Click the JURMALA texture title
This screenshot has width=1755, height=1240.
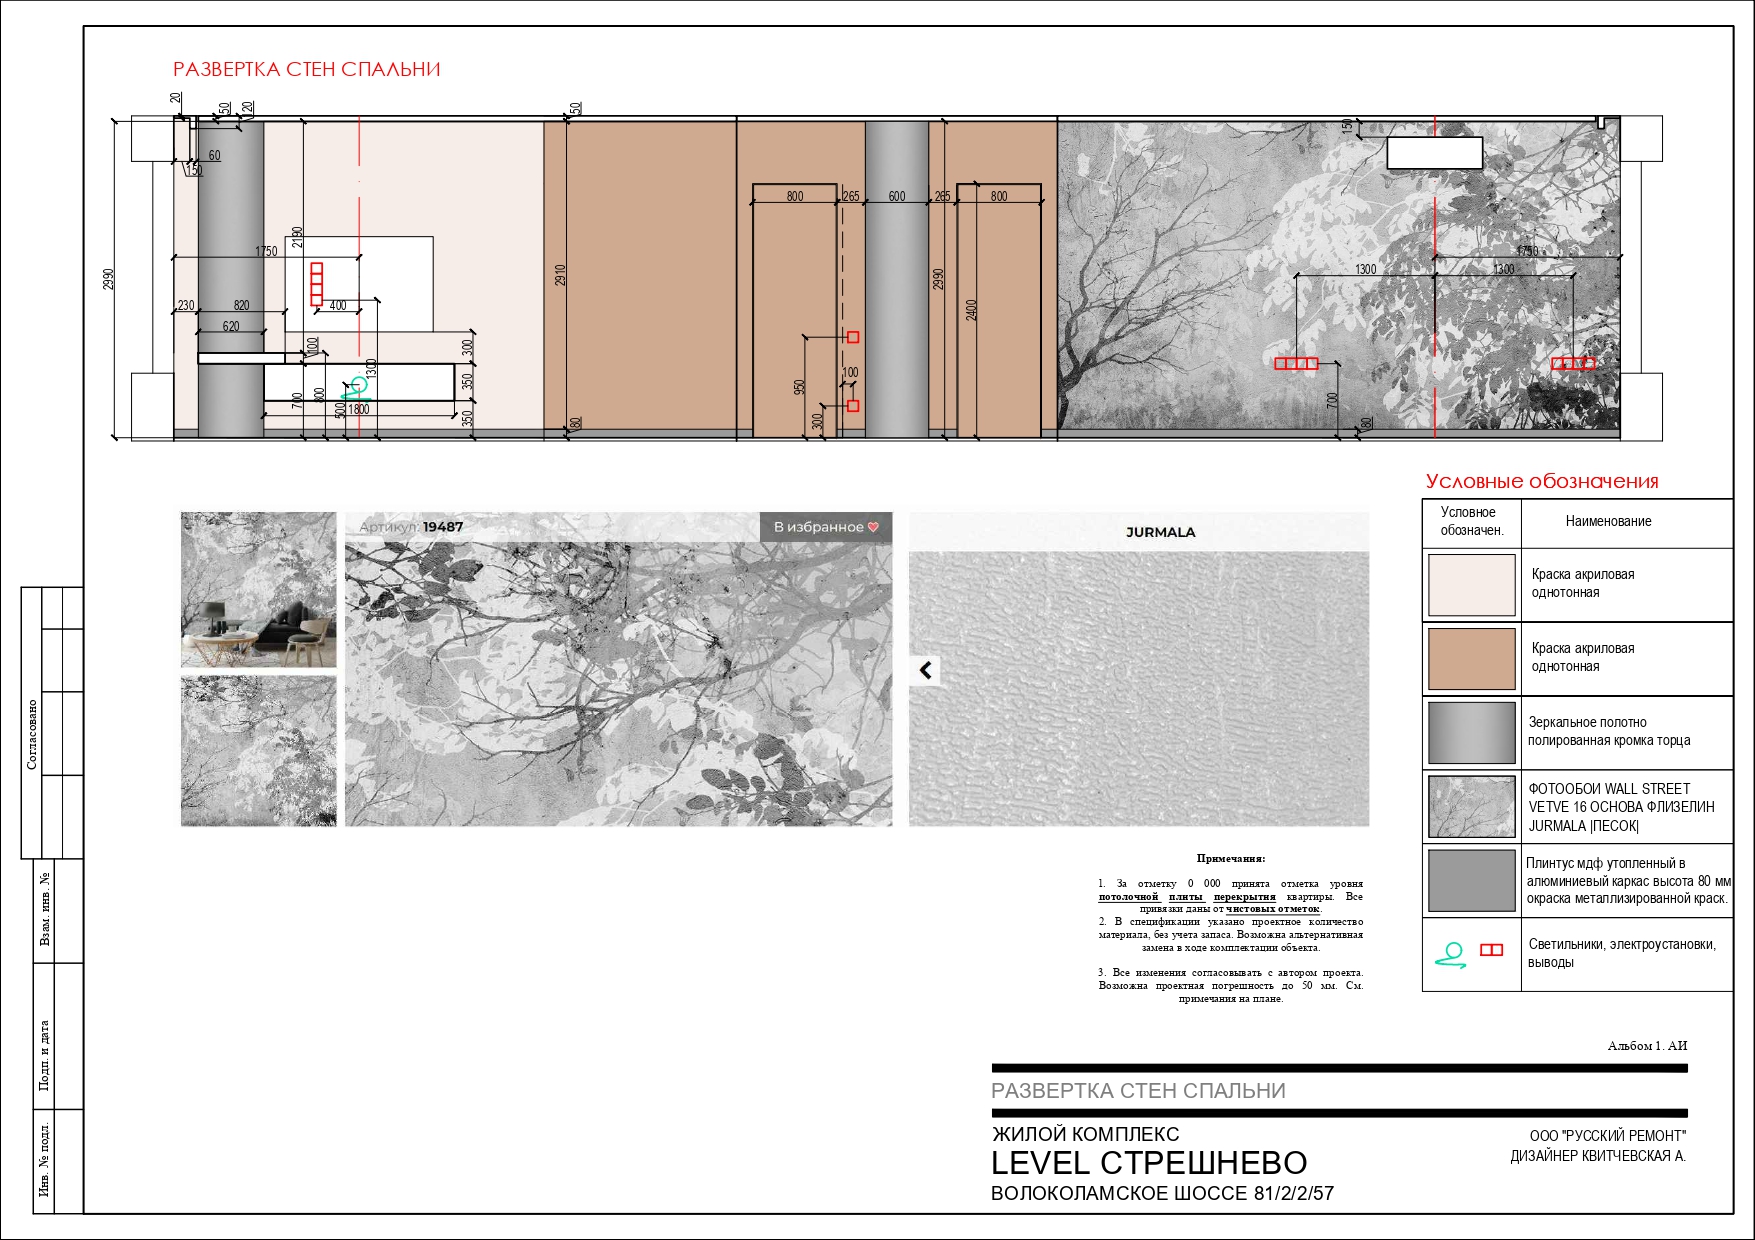click(x=1160, y=532)
